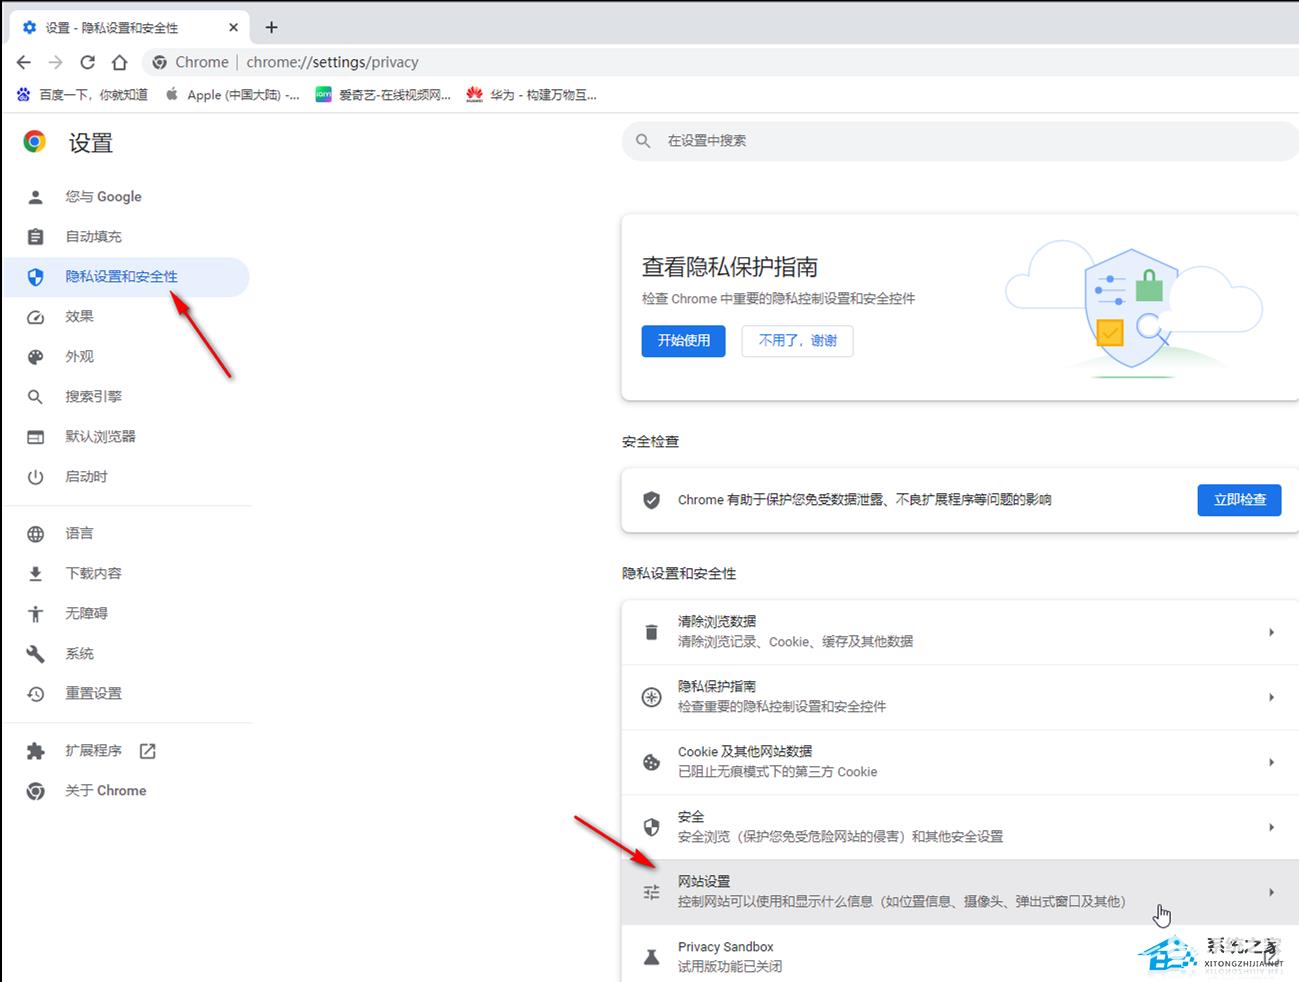The height and width of the screenshot is (982, 1299).
Task: Click the search icon for 搜索引擎
Action: 35,397
